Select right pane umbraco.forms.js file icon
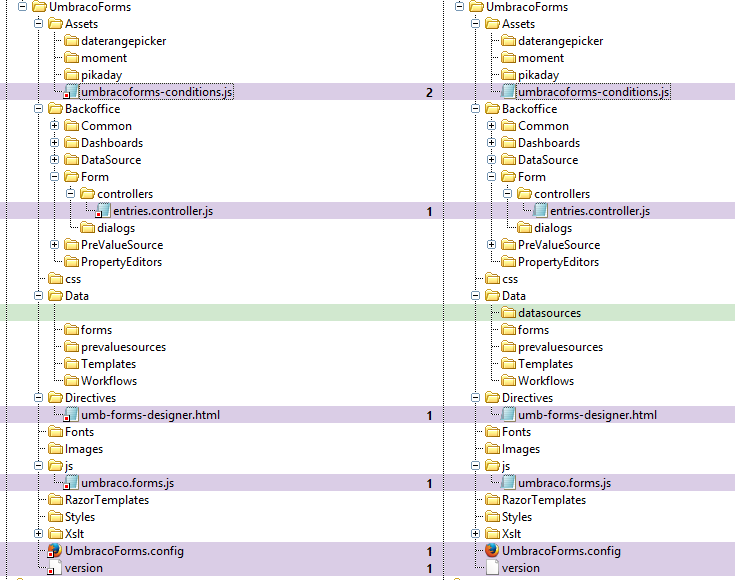The height and width of the screenshot is (580, 735). [x=508, y=482]
